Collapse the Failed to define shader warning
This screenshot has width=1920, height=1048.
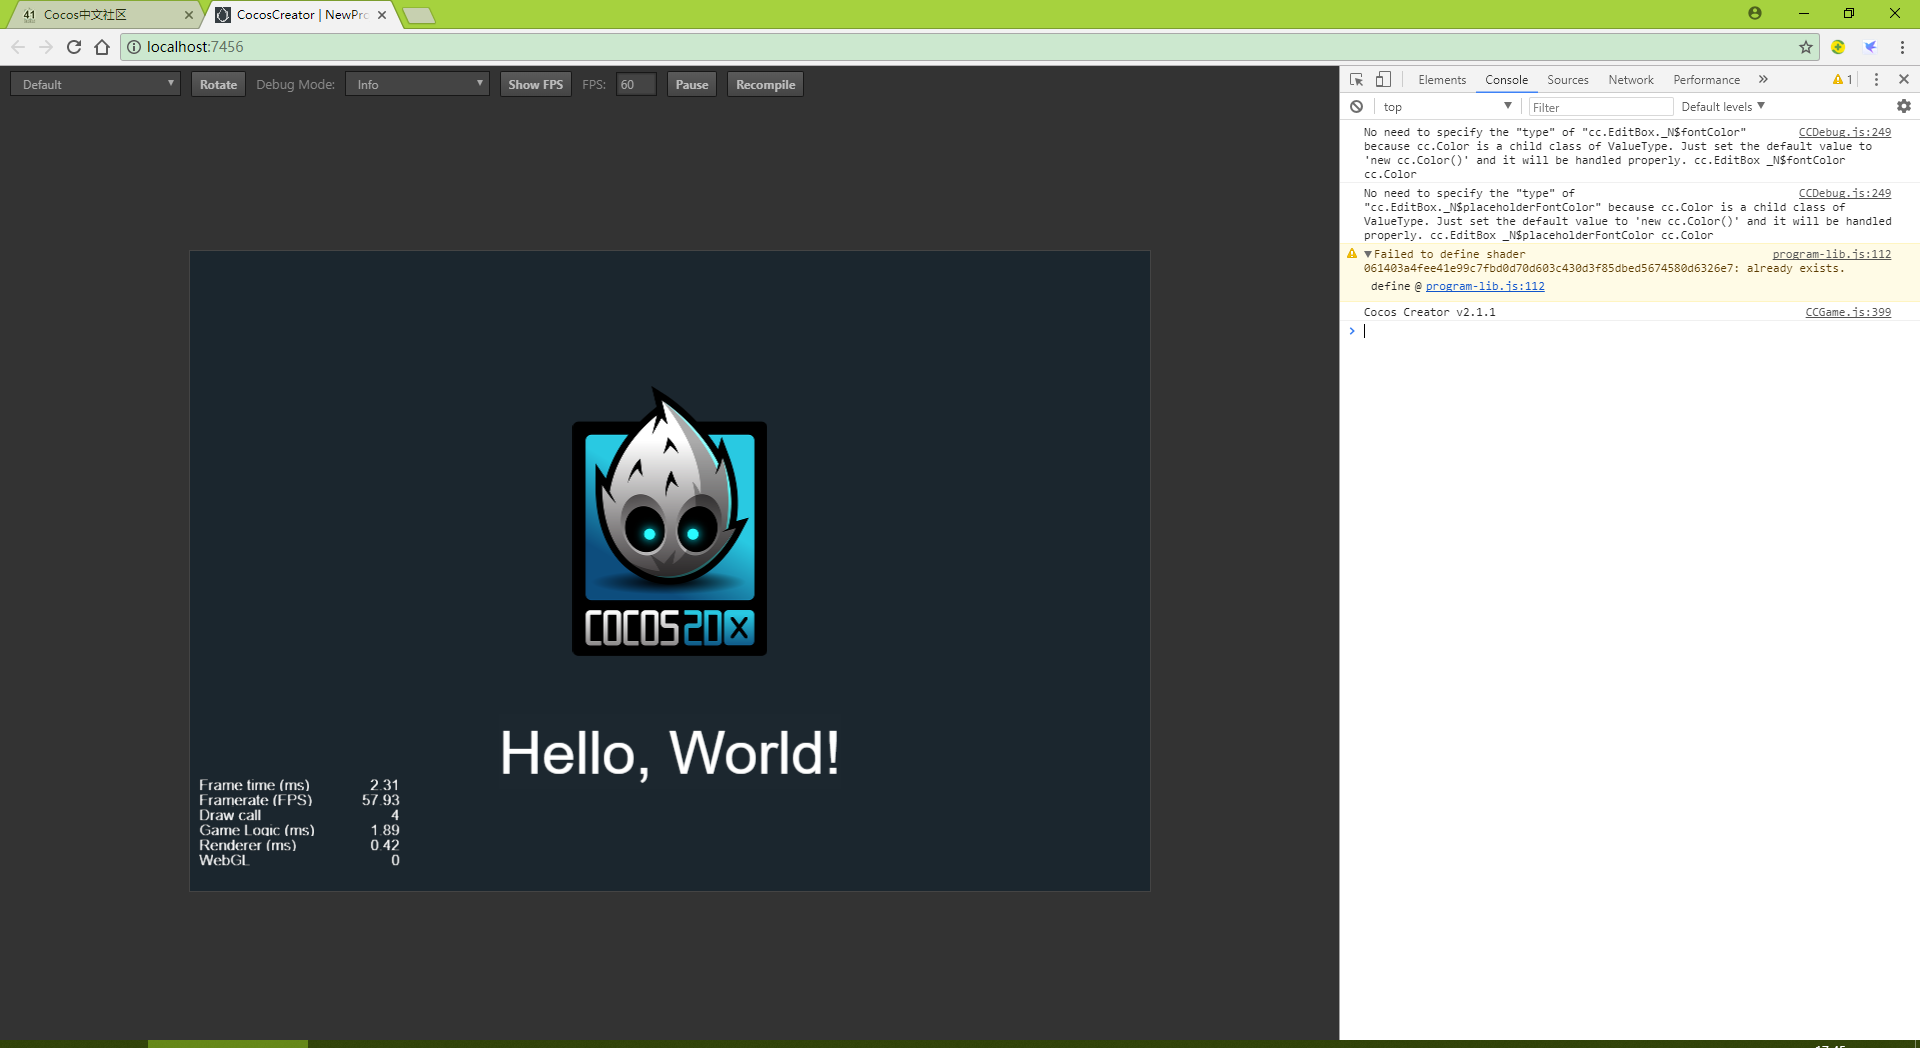click(1368, 255)
